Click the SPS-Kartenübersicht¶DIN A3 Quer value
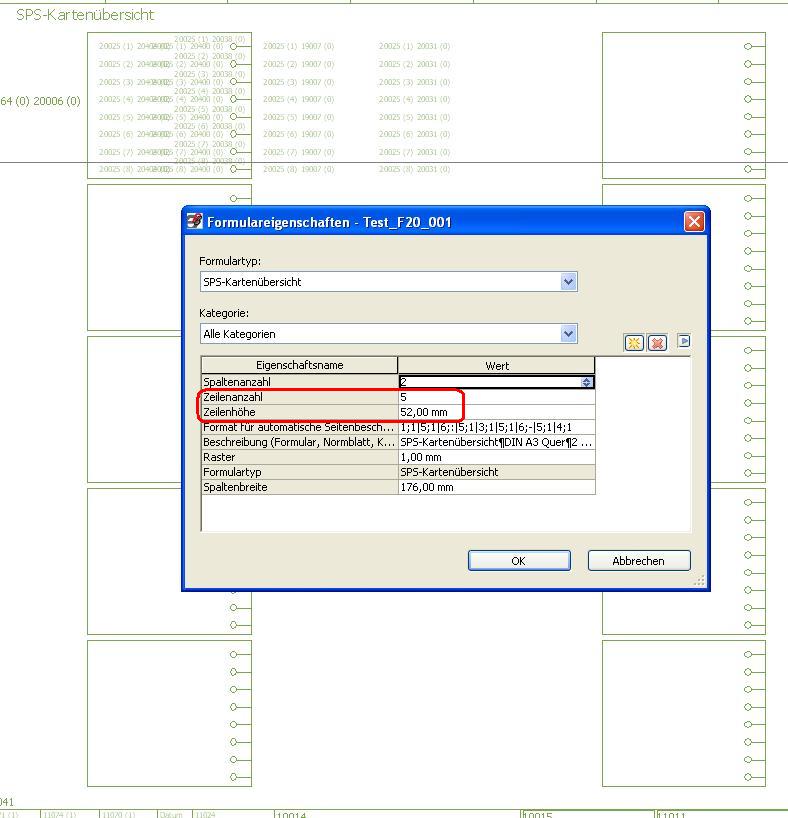Screen dimensions: 788x818 [496, 442]
